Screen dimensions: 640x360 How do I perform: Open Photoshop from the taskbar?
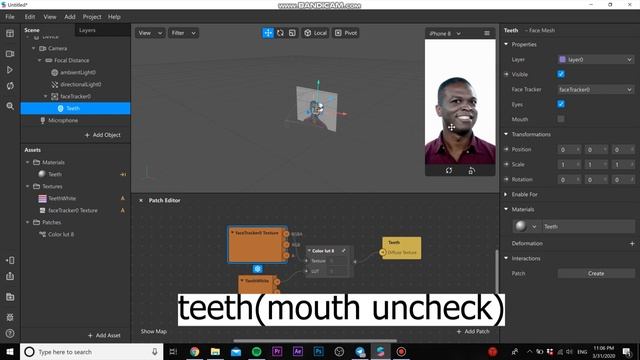click(x=318, y=351)
